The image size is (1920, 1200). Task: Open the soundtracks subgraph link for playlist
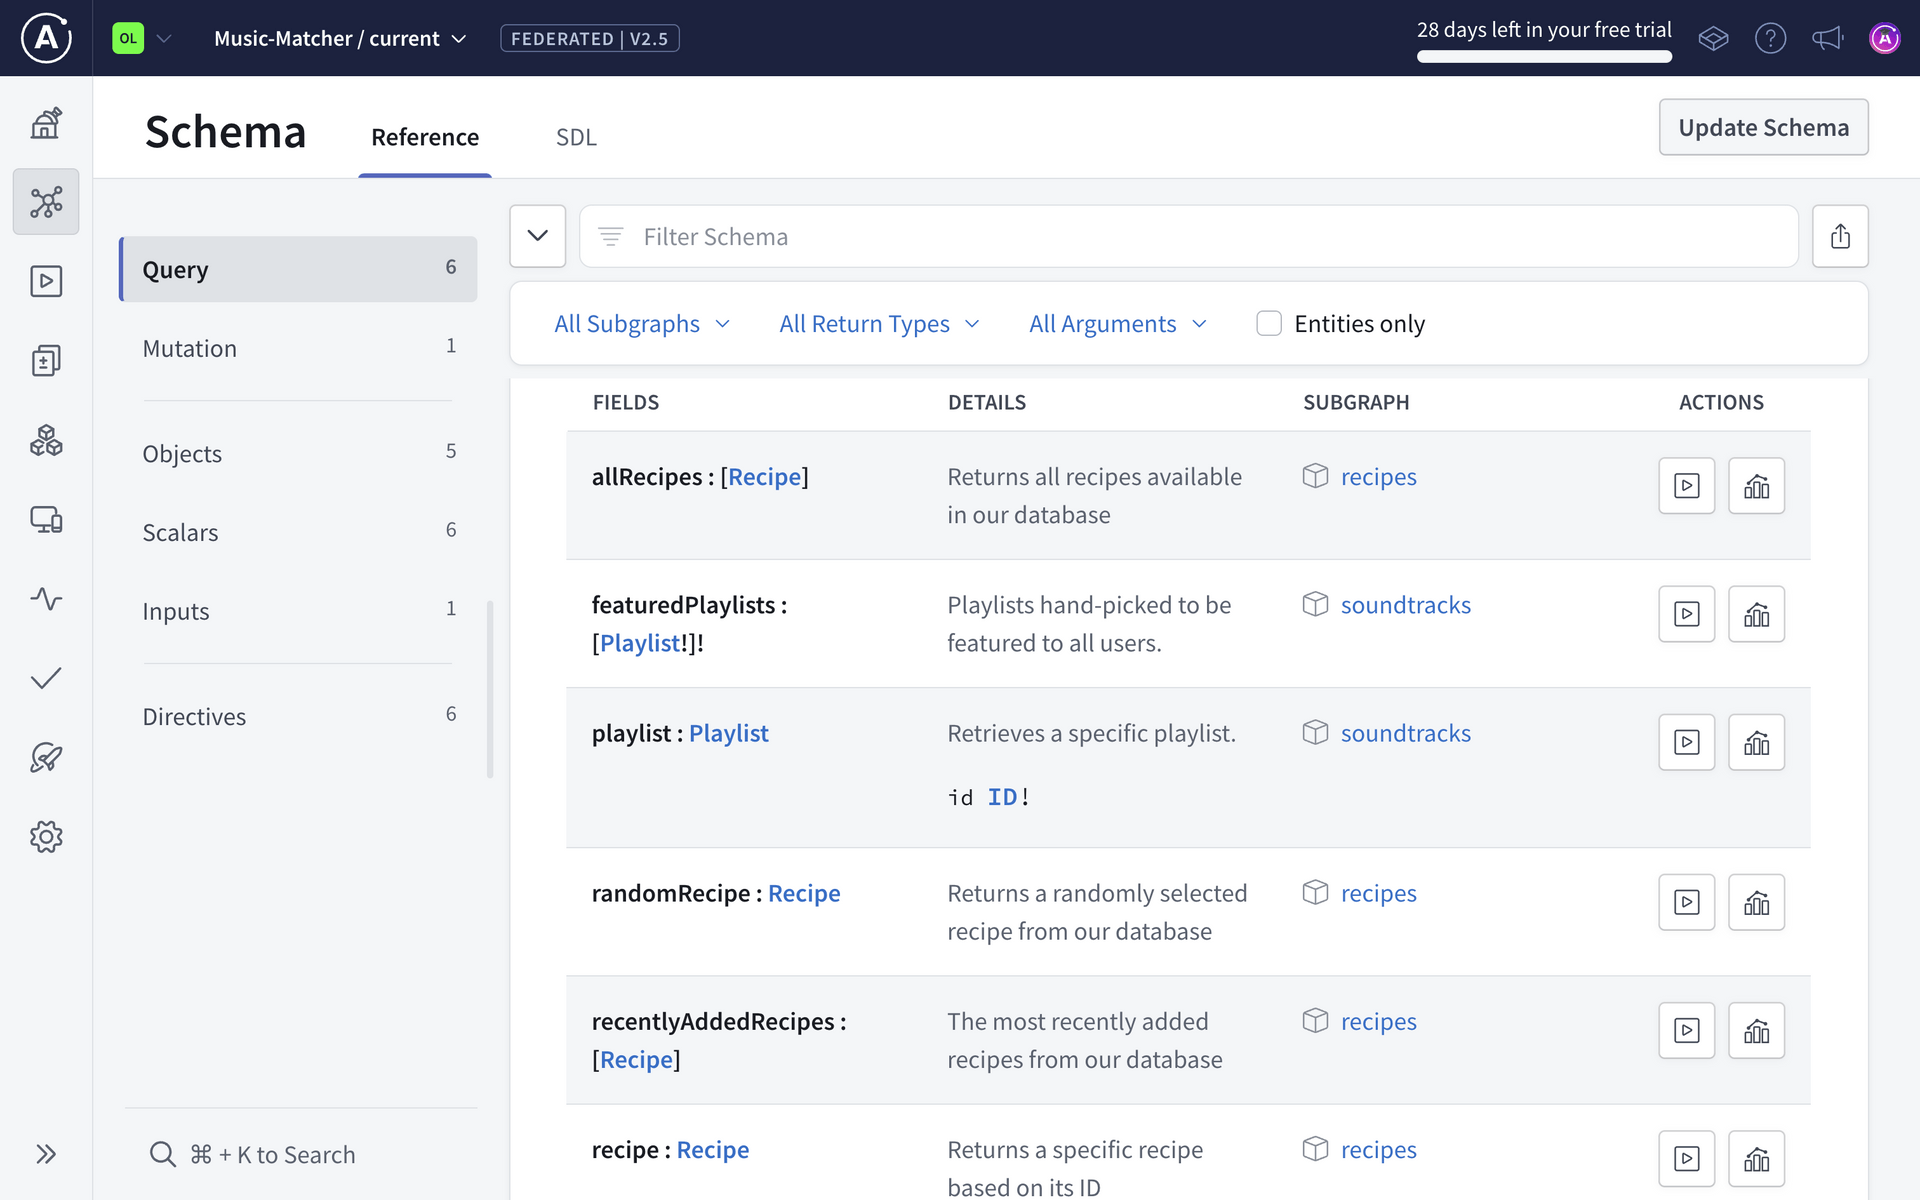pos(1405,733)
